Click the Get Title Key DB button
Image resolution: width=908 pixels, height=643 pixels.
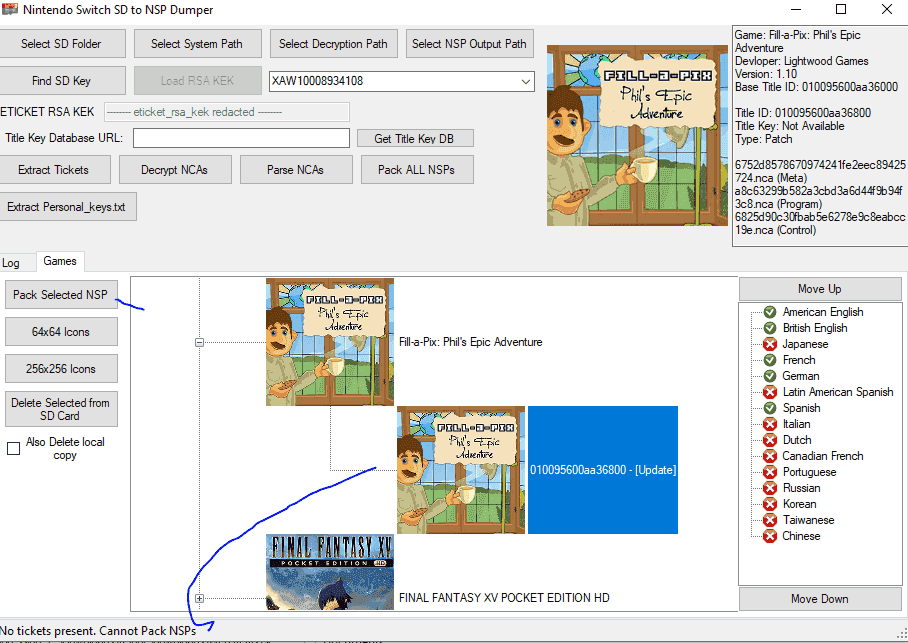click(415, 138)
